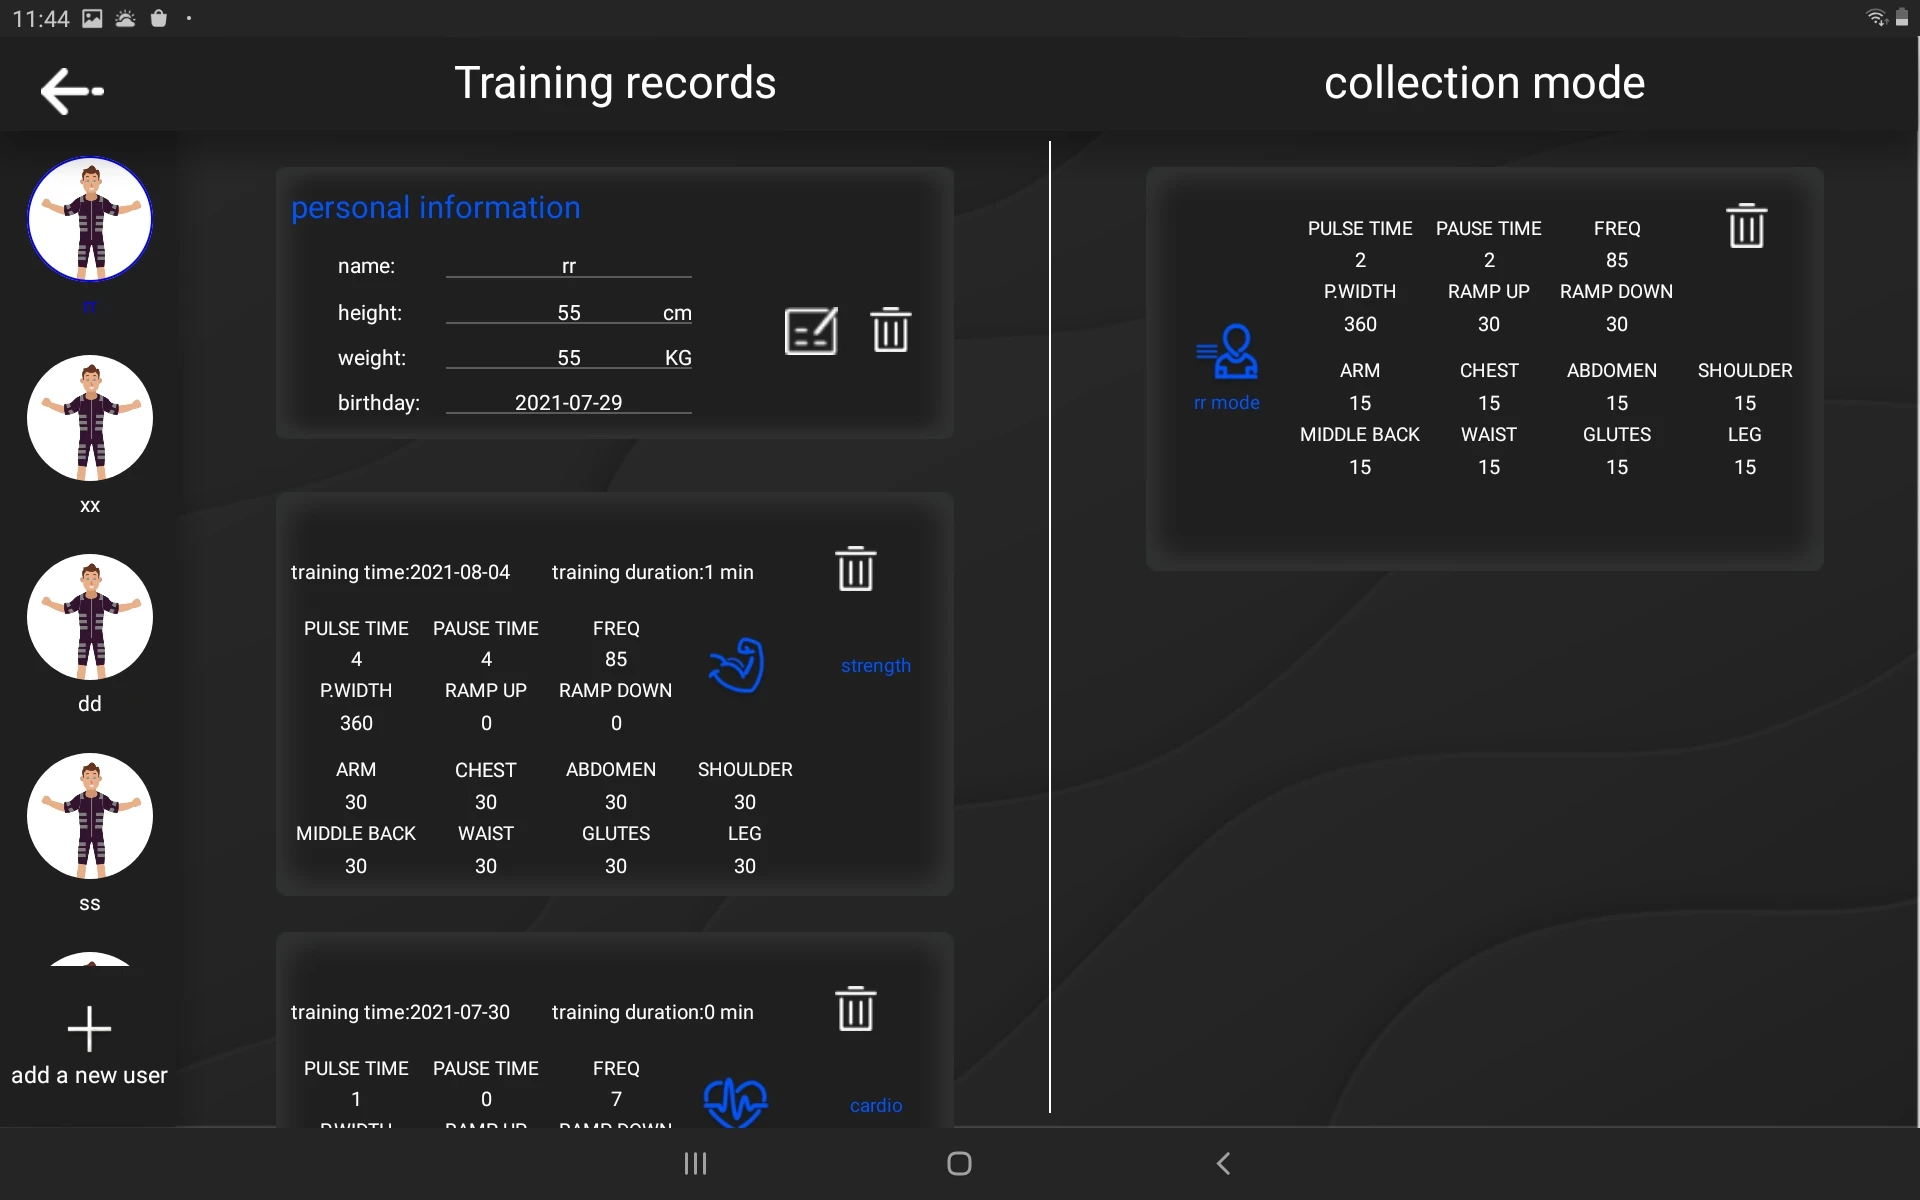Tap the back arrow in header
Viewport: 1920px width, 1200px height.
[72, 90]
